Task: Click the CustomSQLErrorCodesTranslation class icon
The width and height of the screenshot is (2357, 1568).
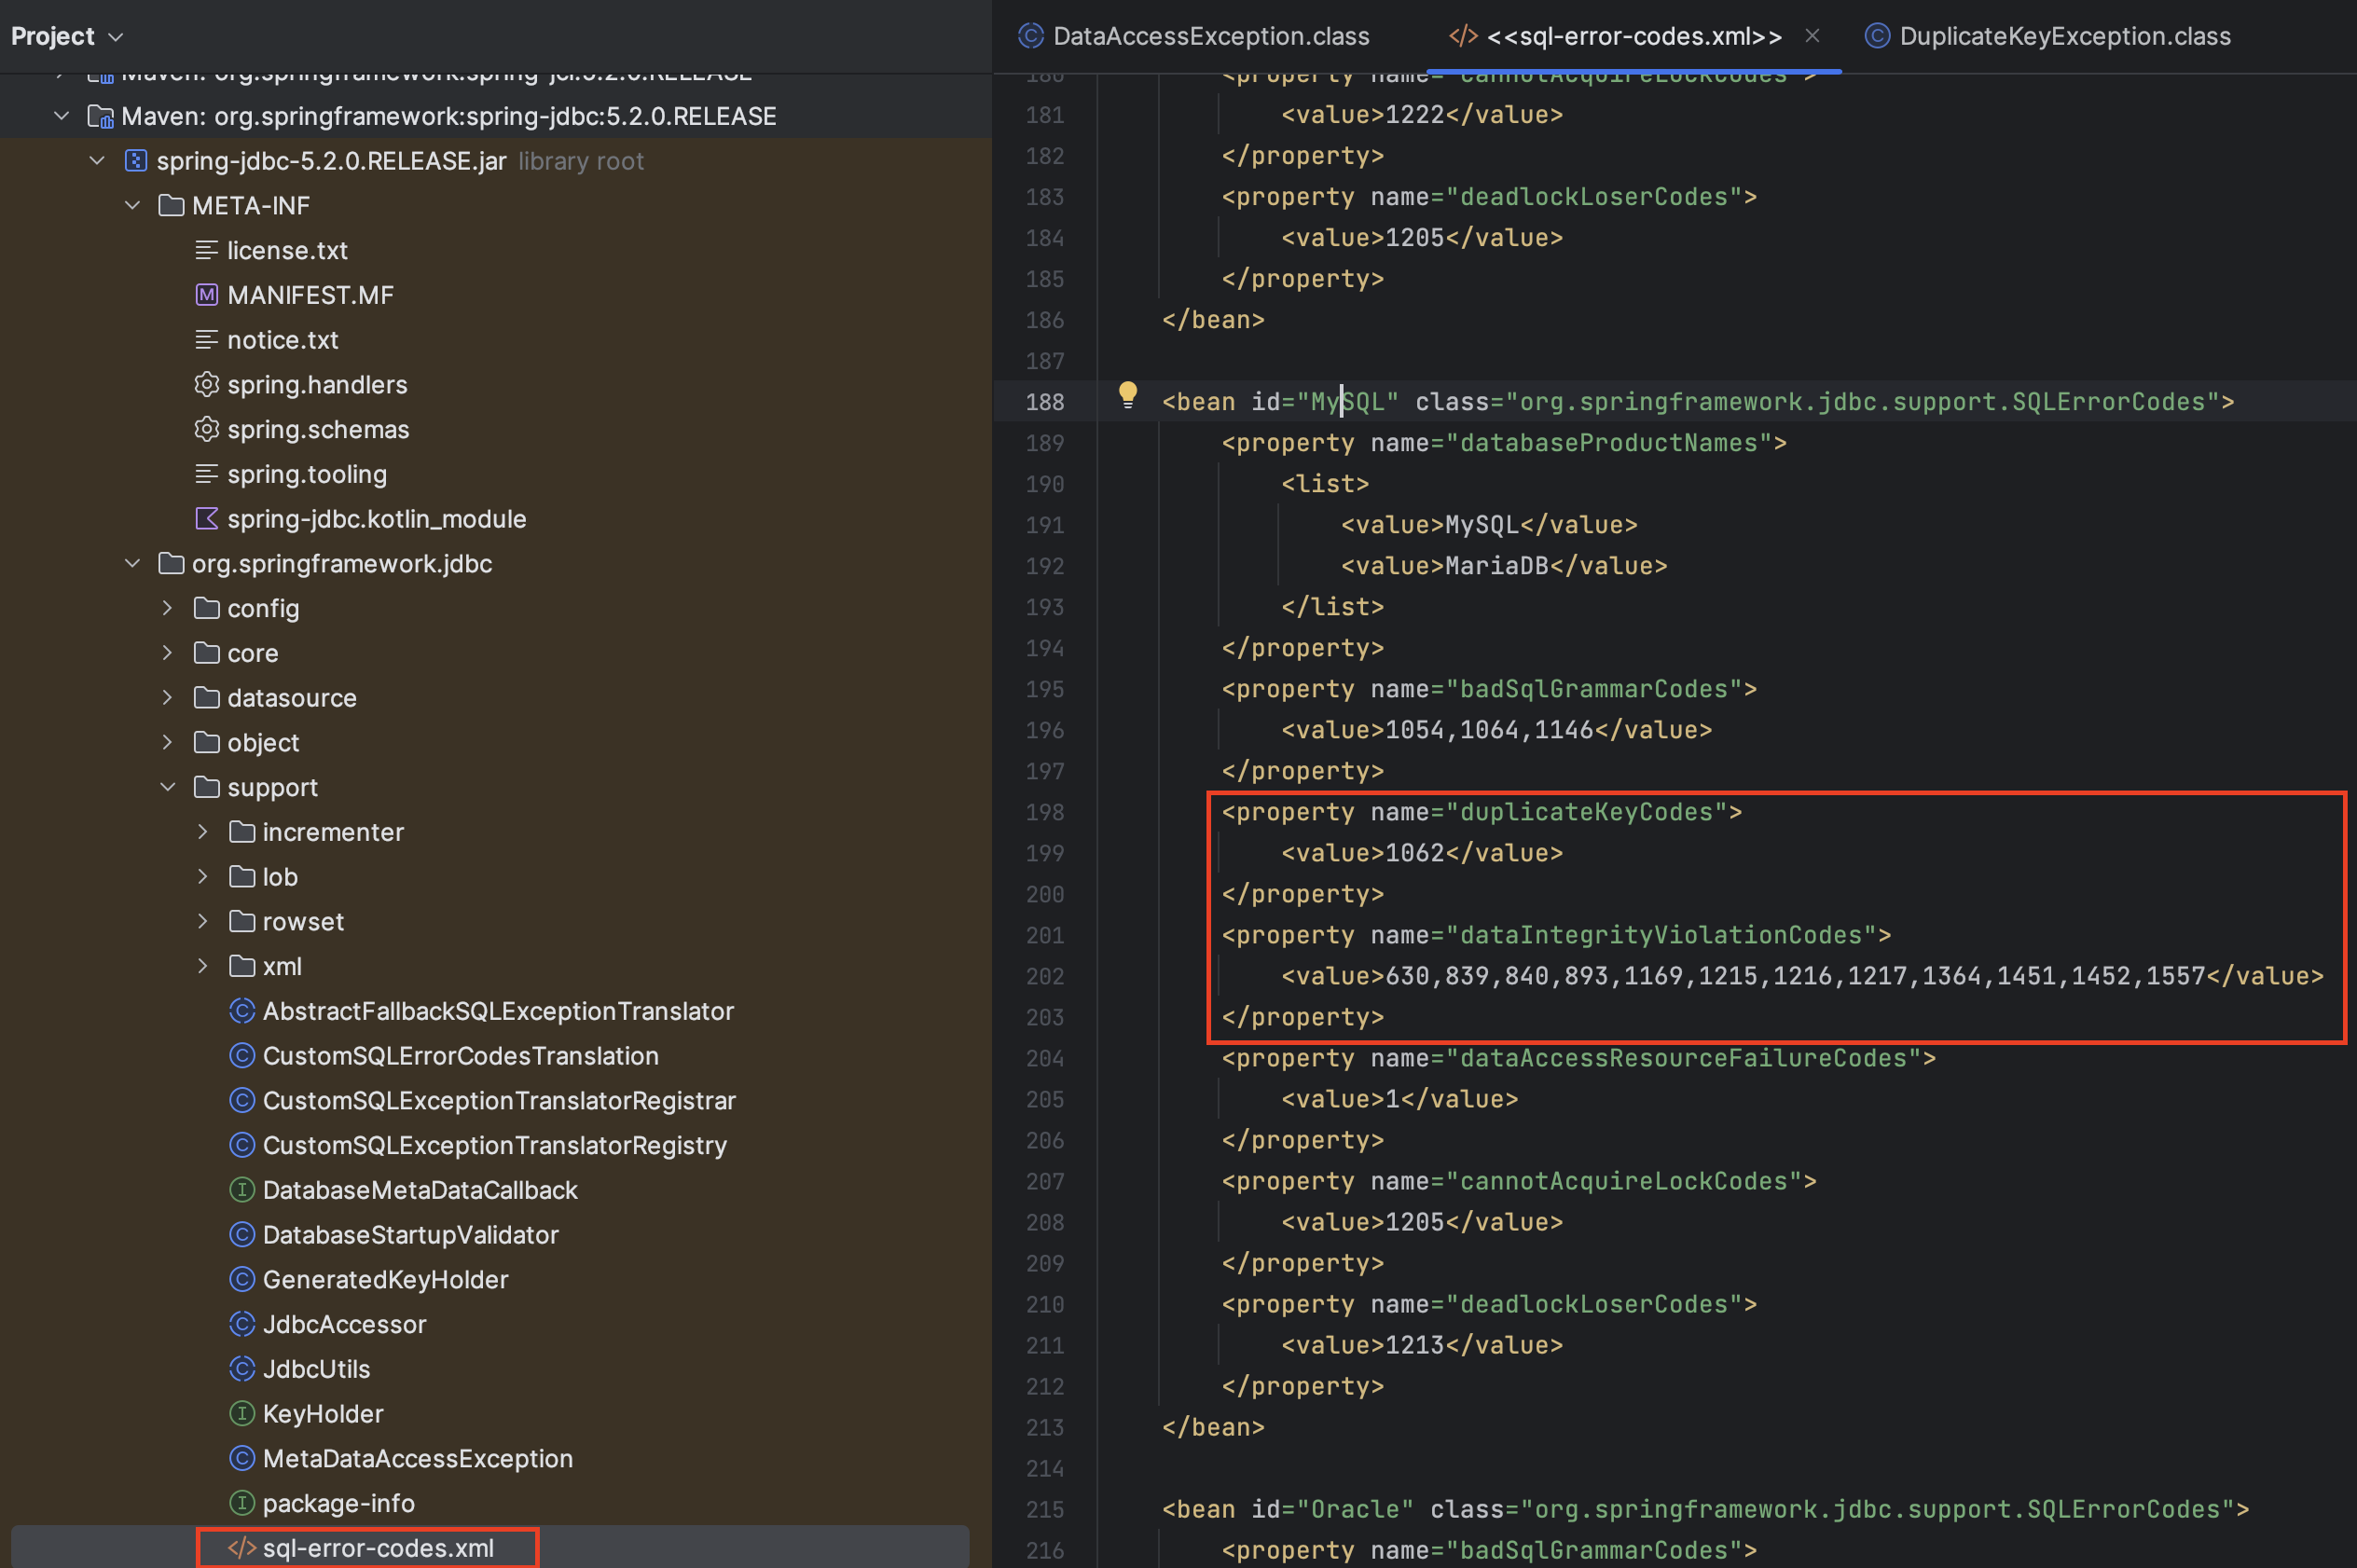Action: coord(241,1055)
